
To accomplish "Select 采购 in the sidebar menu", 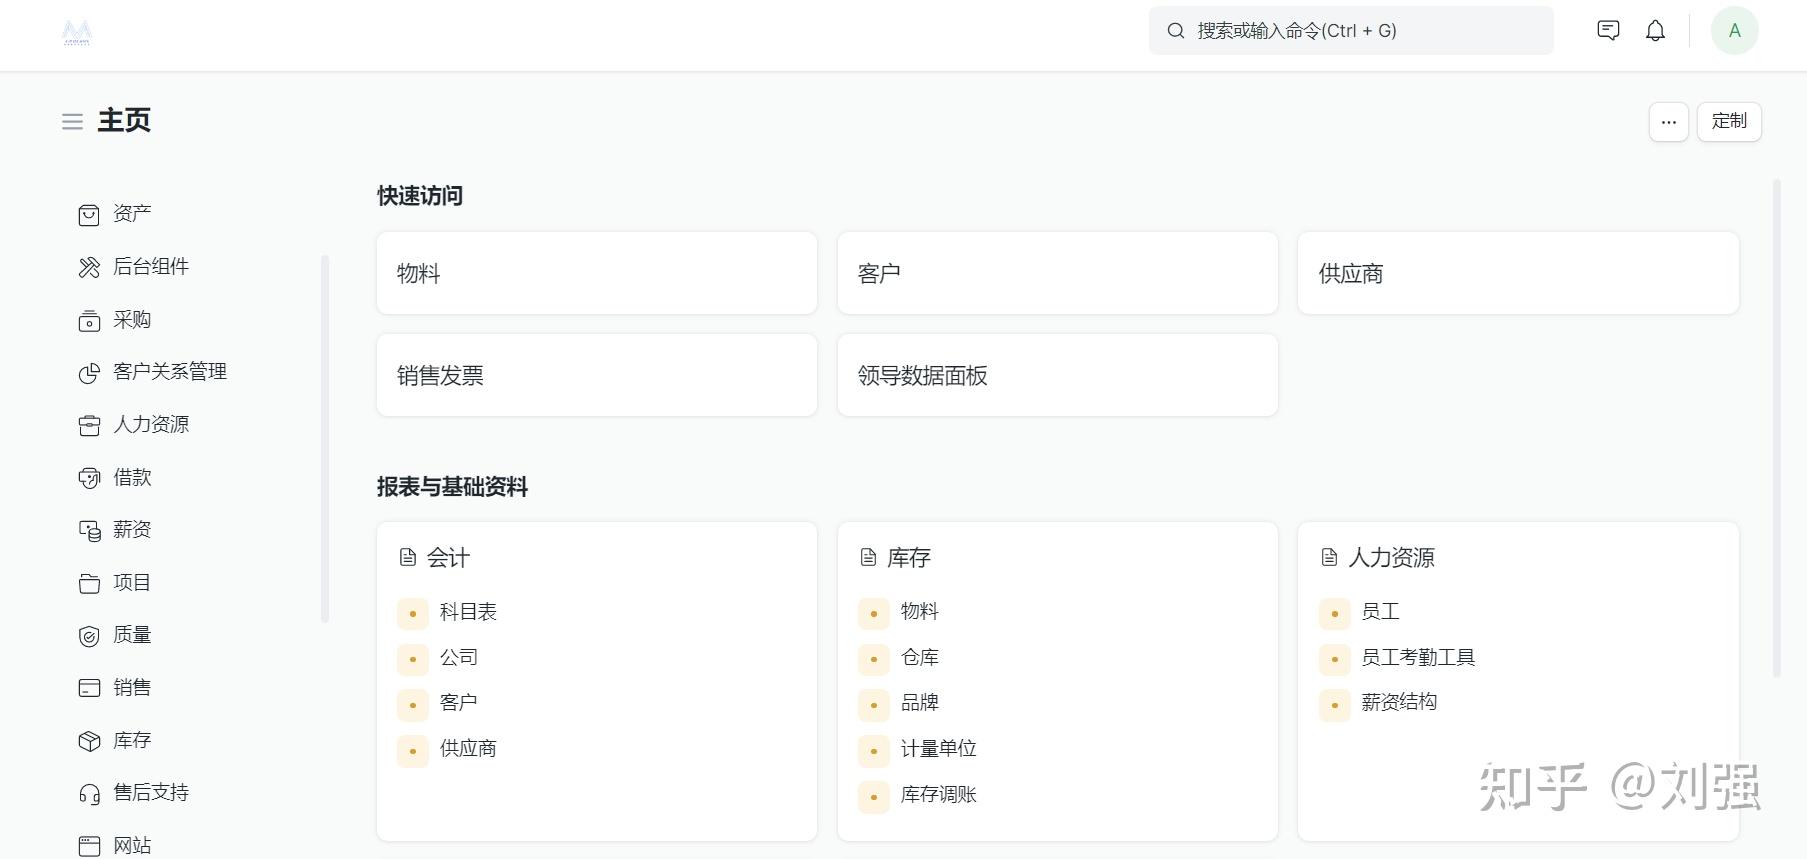I will click(131, 320).
